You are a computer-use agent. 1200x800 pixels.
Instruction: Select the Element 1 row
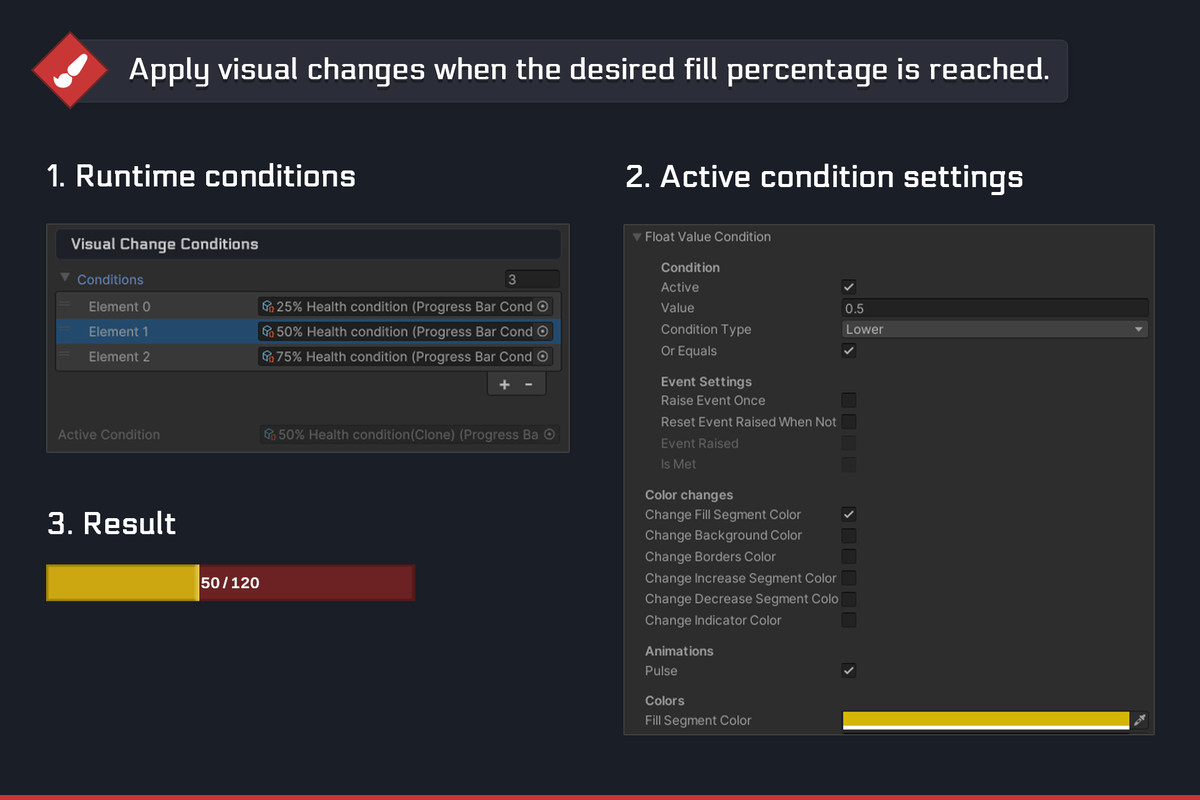point(308,331)
